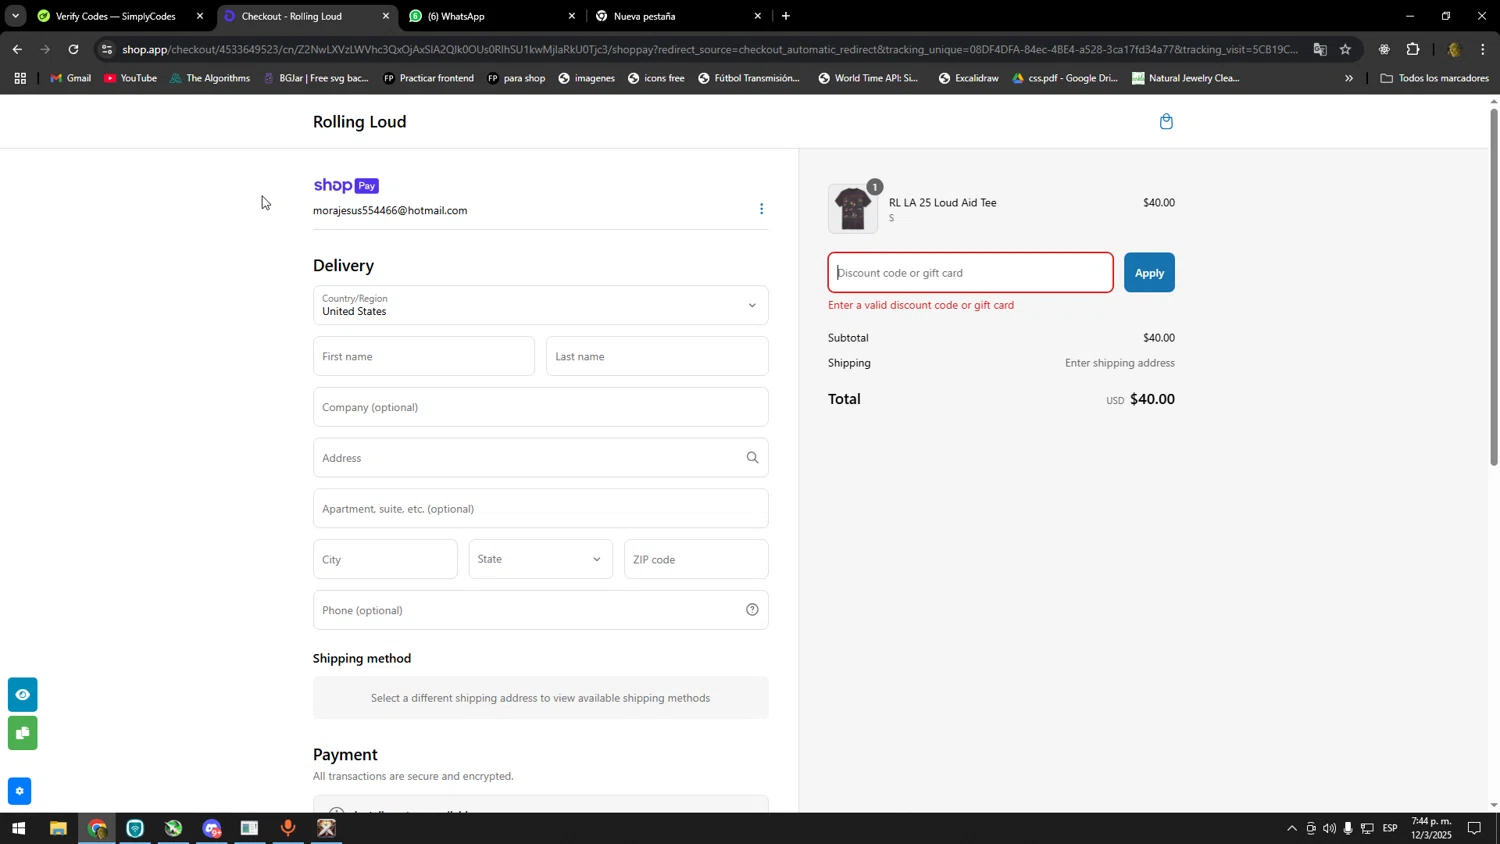Open the YouTube bookmark

(130, 78)
